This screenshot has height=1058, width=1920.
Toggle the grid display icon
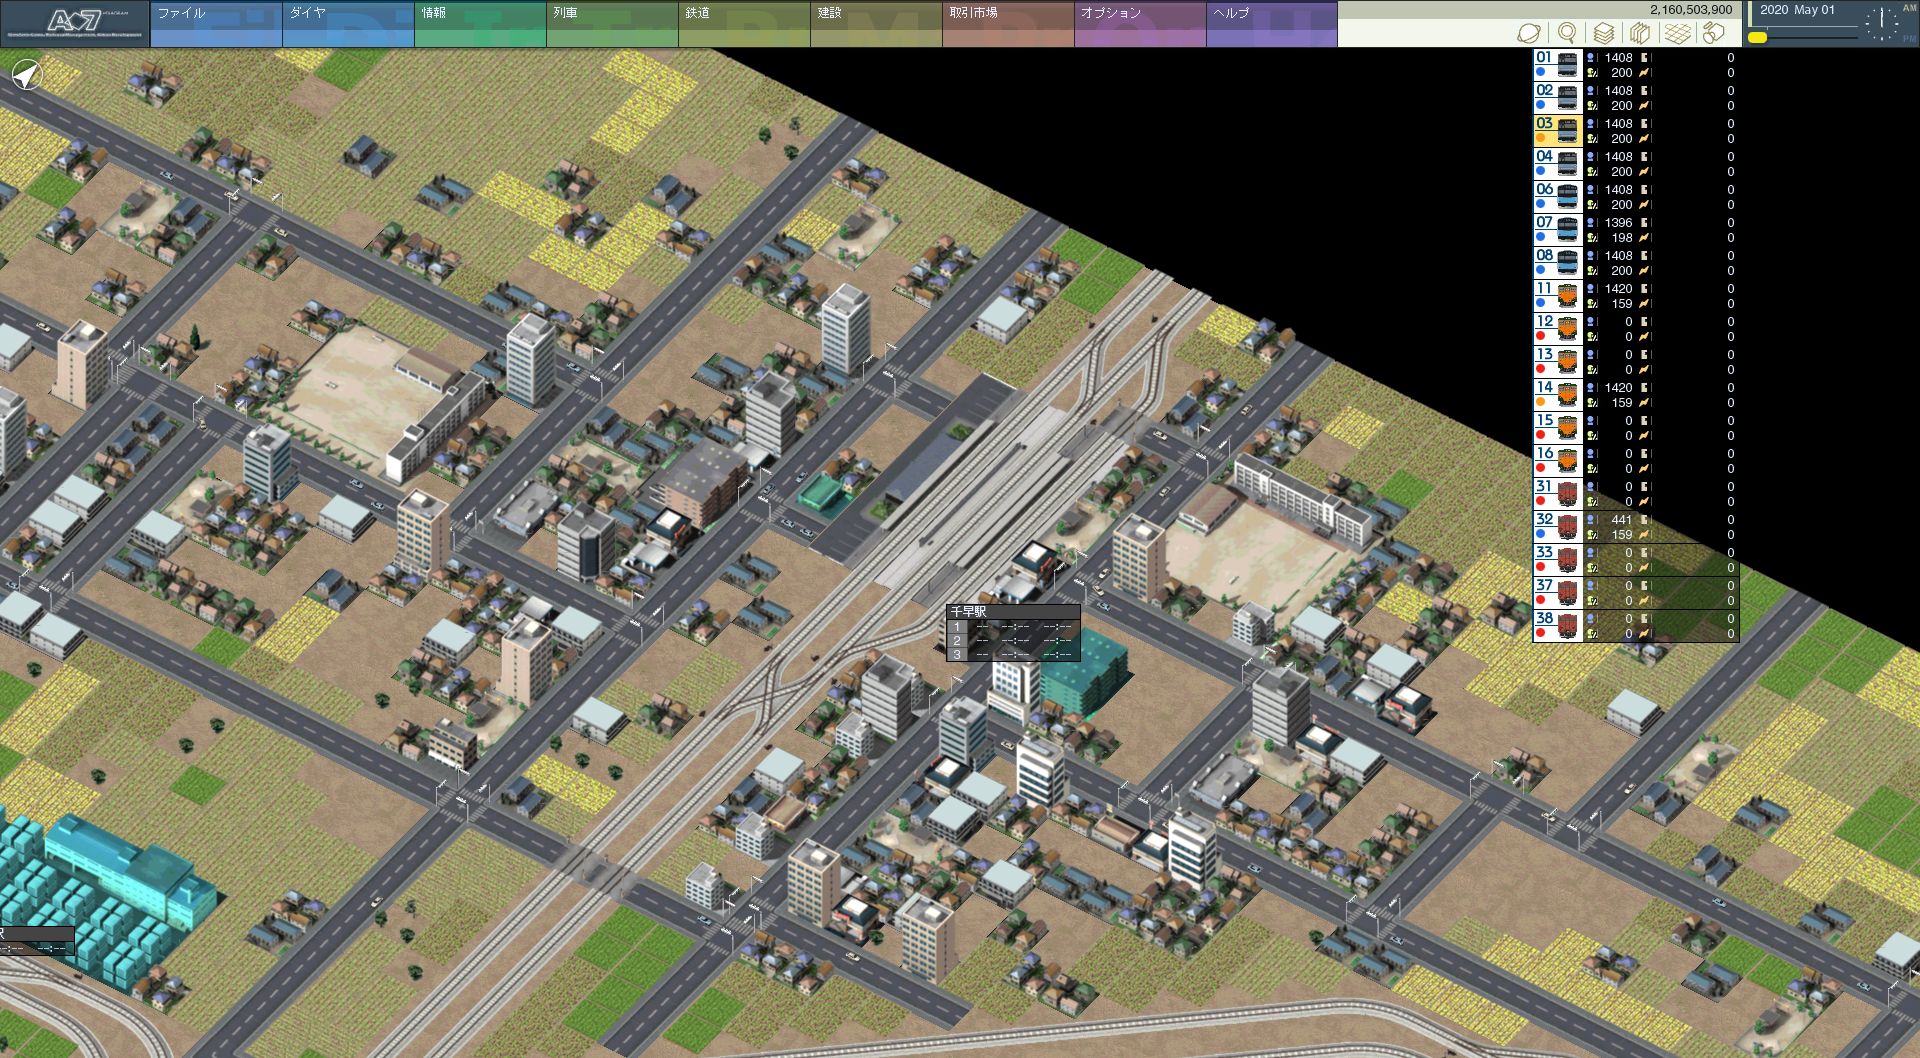point(1677,33)
